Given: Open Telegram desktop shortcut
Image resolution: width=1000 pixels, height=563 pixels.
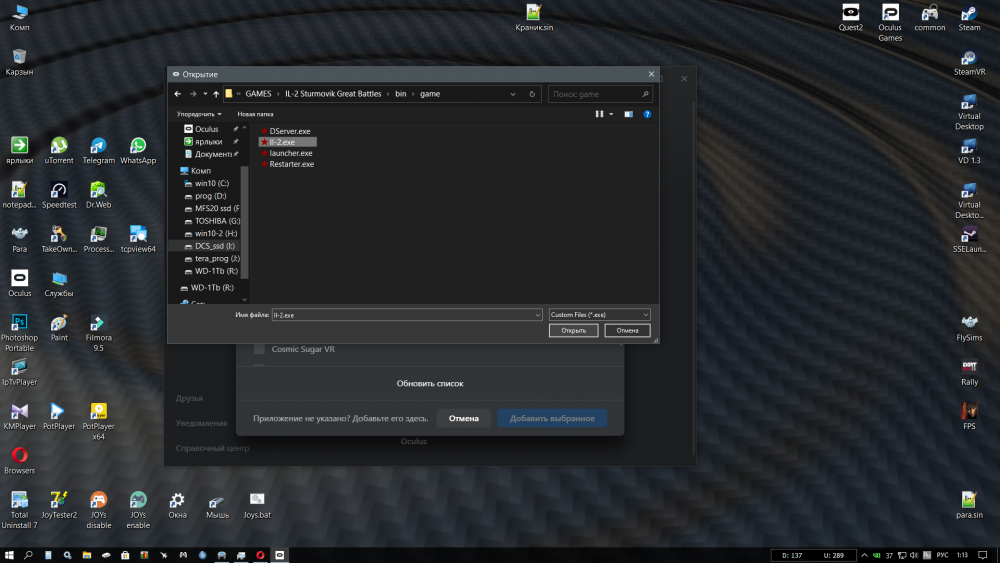Looking at the screenshot, I should [98, 151].
